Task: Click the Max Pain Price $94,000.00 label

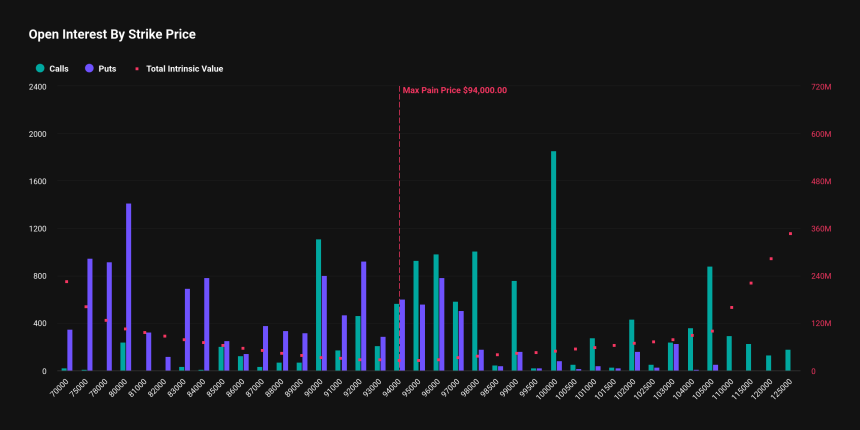Action: (x=455, y=90)
